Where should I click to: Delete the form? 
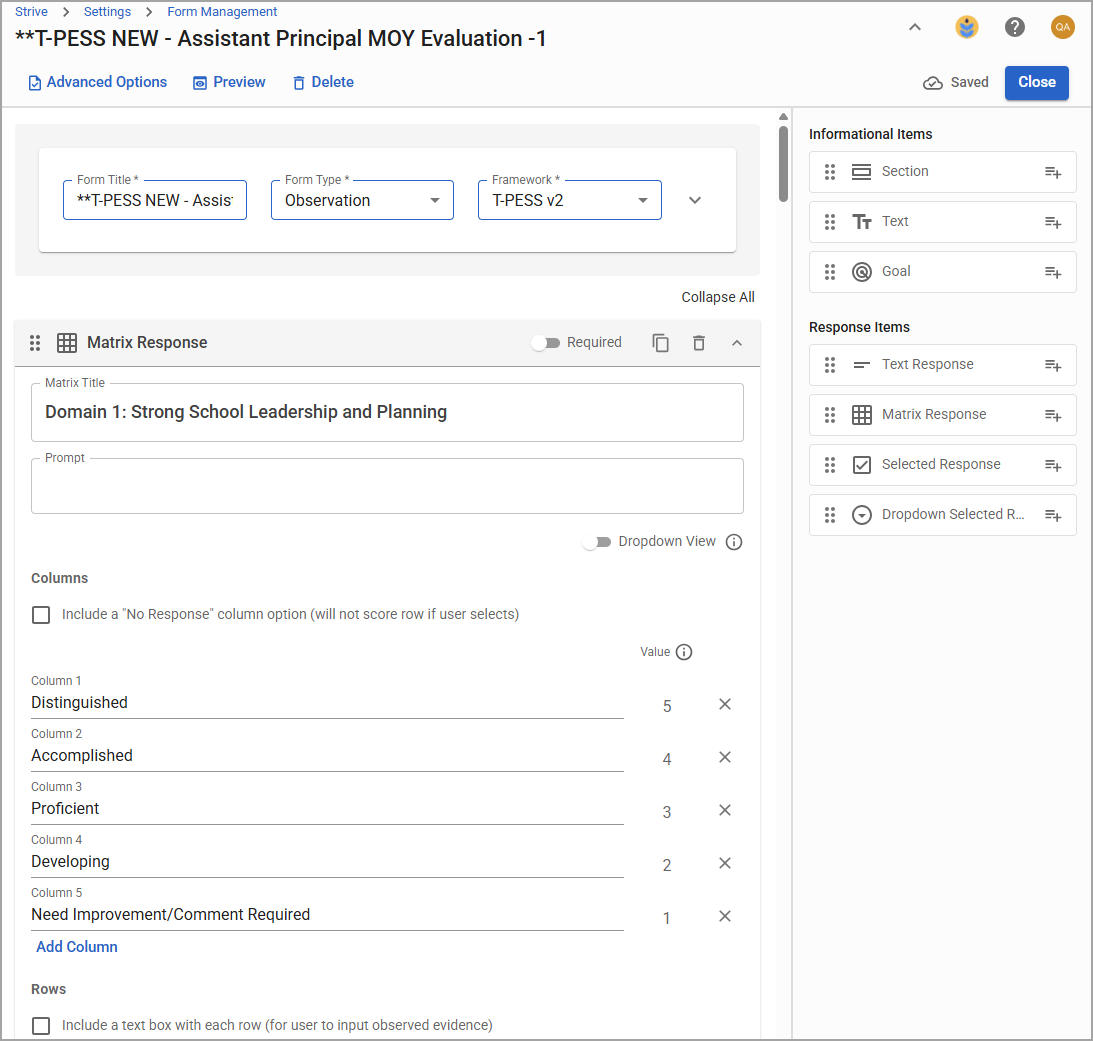point(323,82)
